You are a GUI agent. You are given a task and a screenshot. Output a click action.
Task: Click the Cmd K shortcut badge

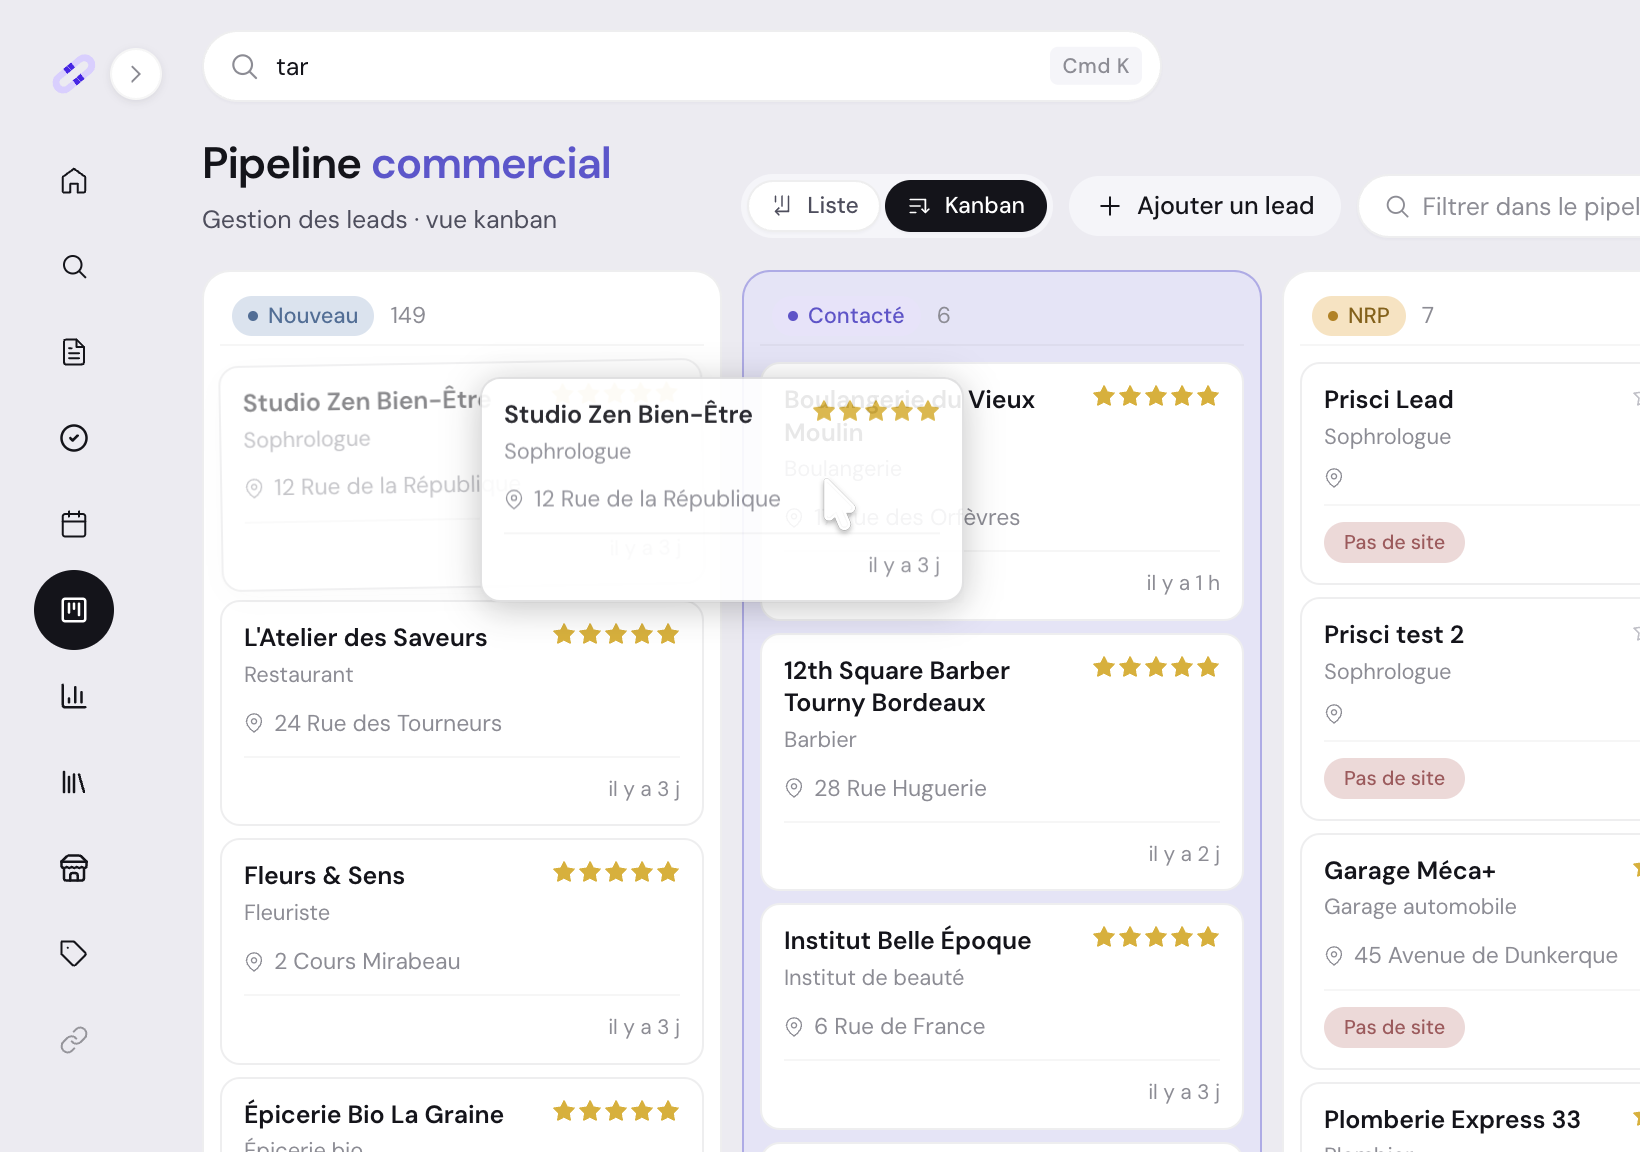pyautogui.click(x=1096, y=66)
